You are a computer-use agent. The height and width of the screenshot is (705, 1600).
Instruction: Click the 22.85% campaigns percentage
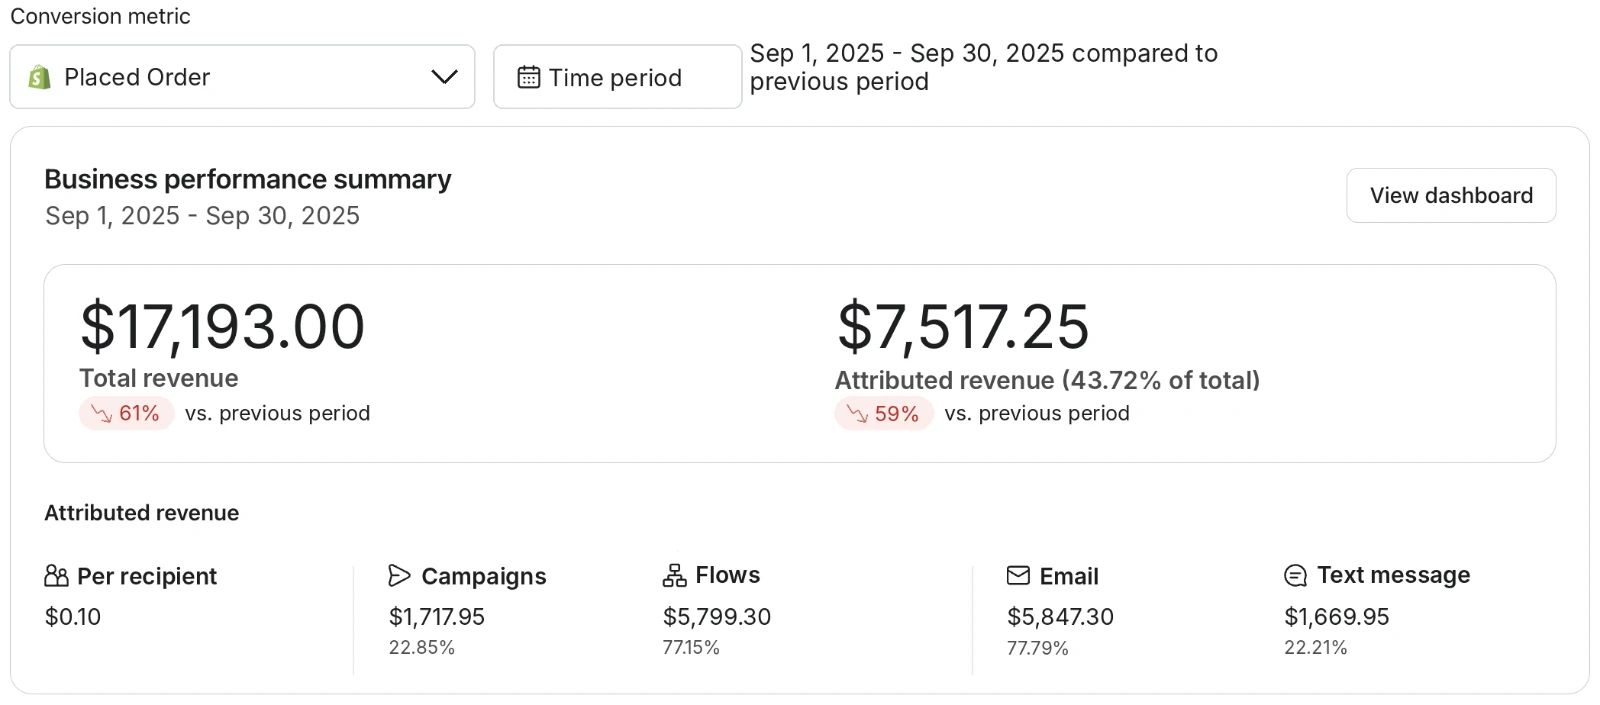[x=422, y=648]
